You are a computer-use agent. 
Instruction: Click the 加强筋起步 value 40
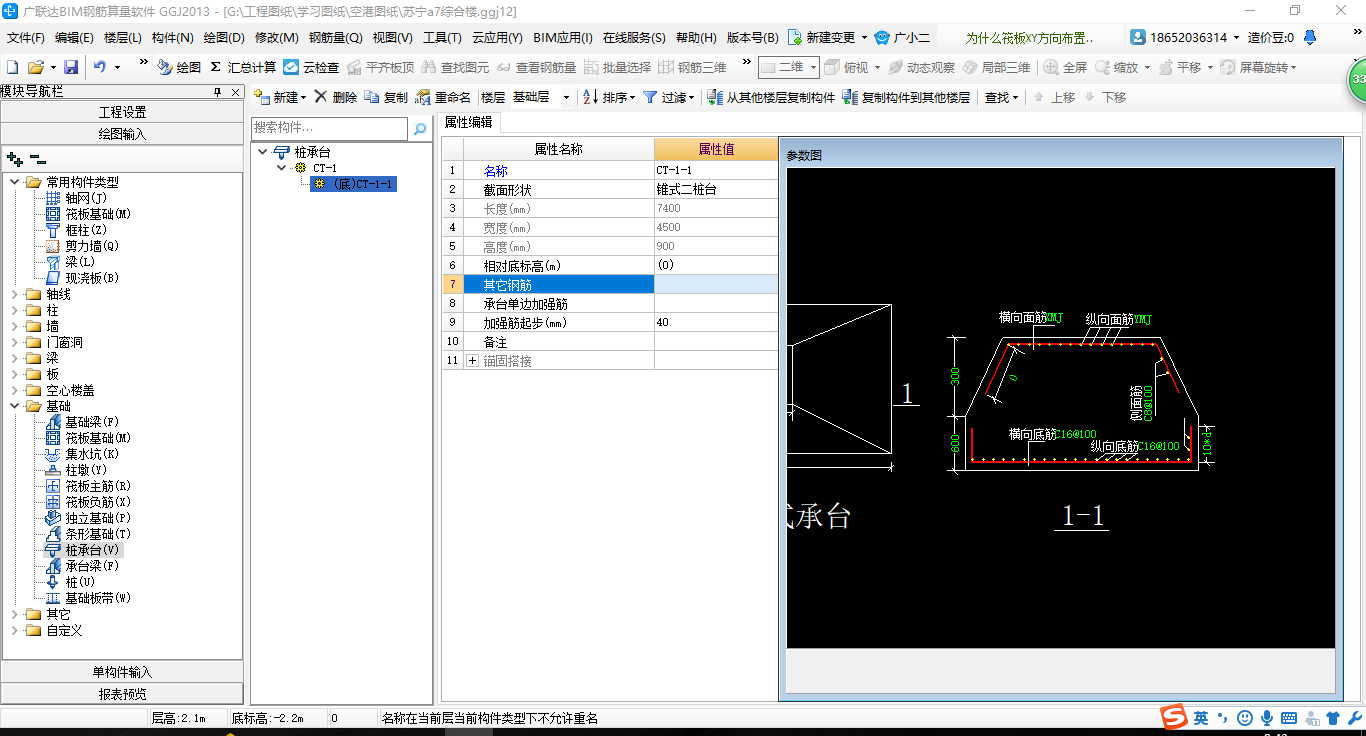[716, 322]
